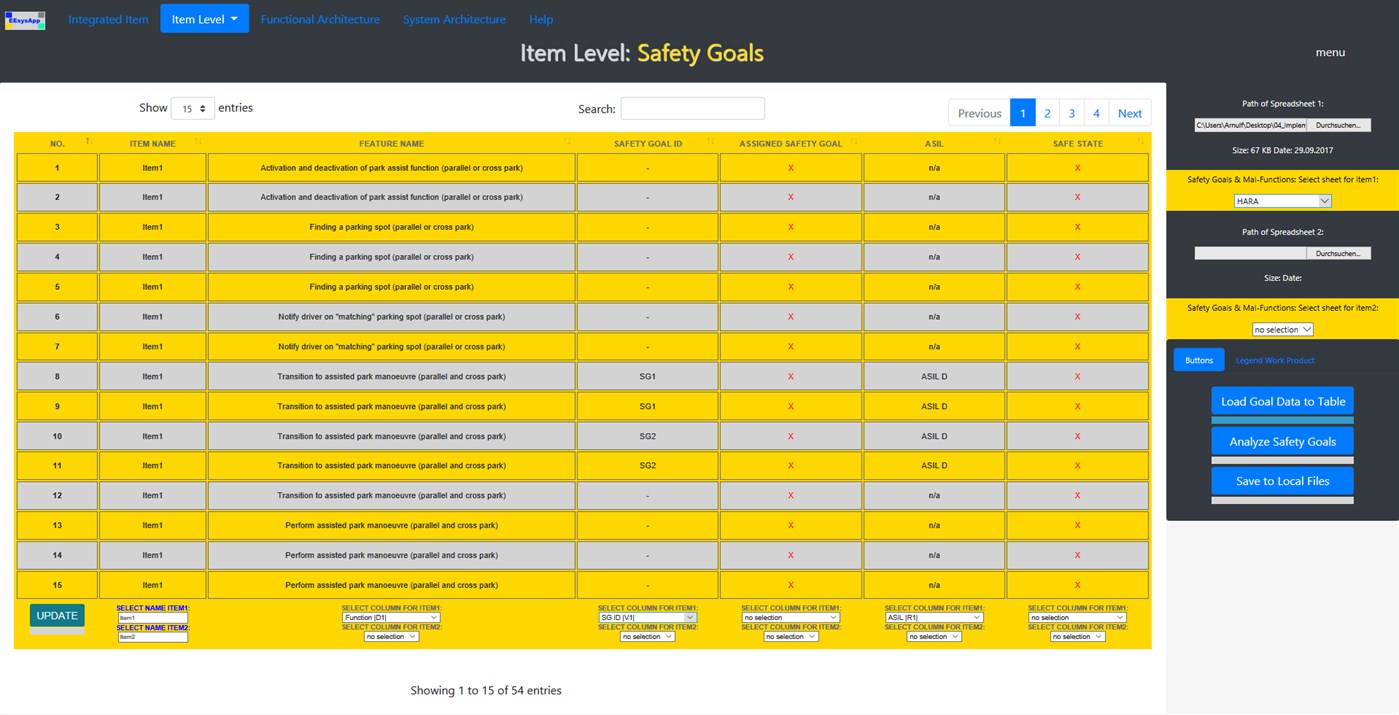
Task: Sort the table by the NO. column icon
Action: (x=84, y=143)
